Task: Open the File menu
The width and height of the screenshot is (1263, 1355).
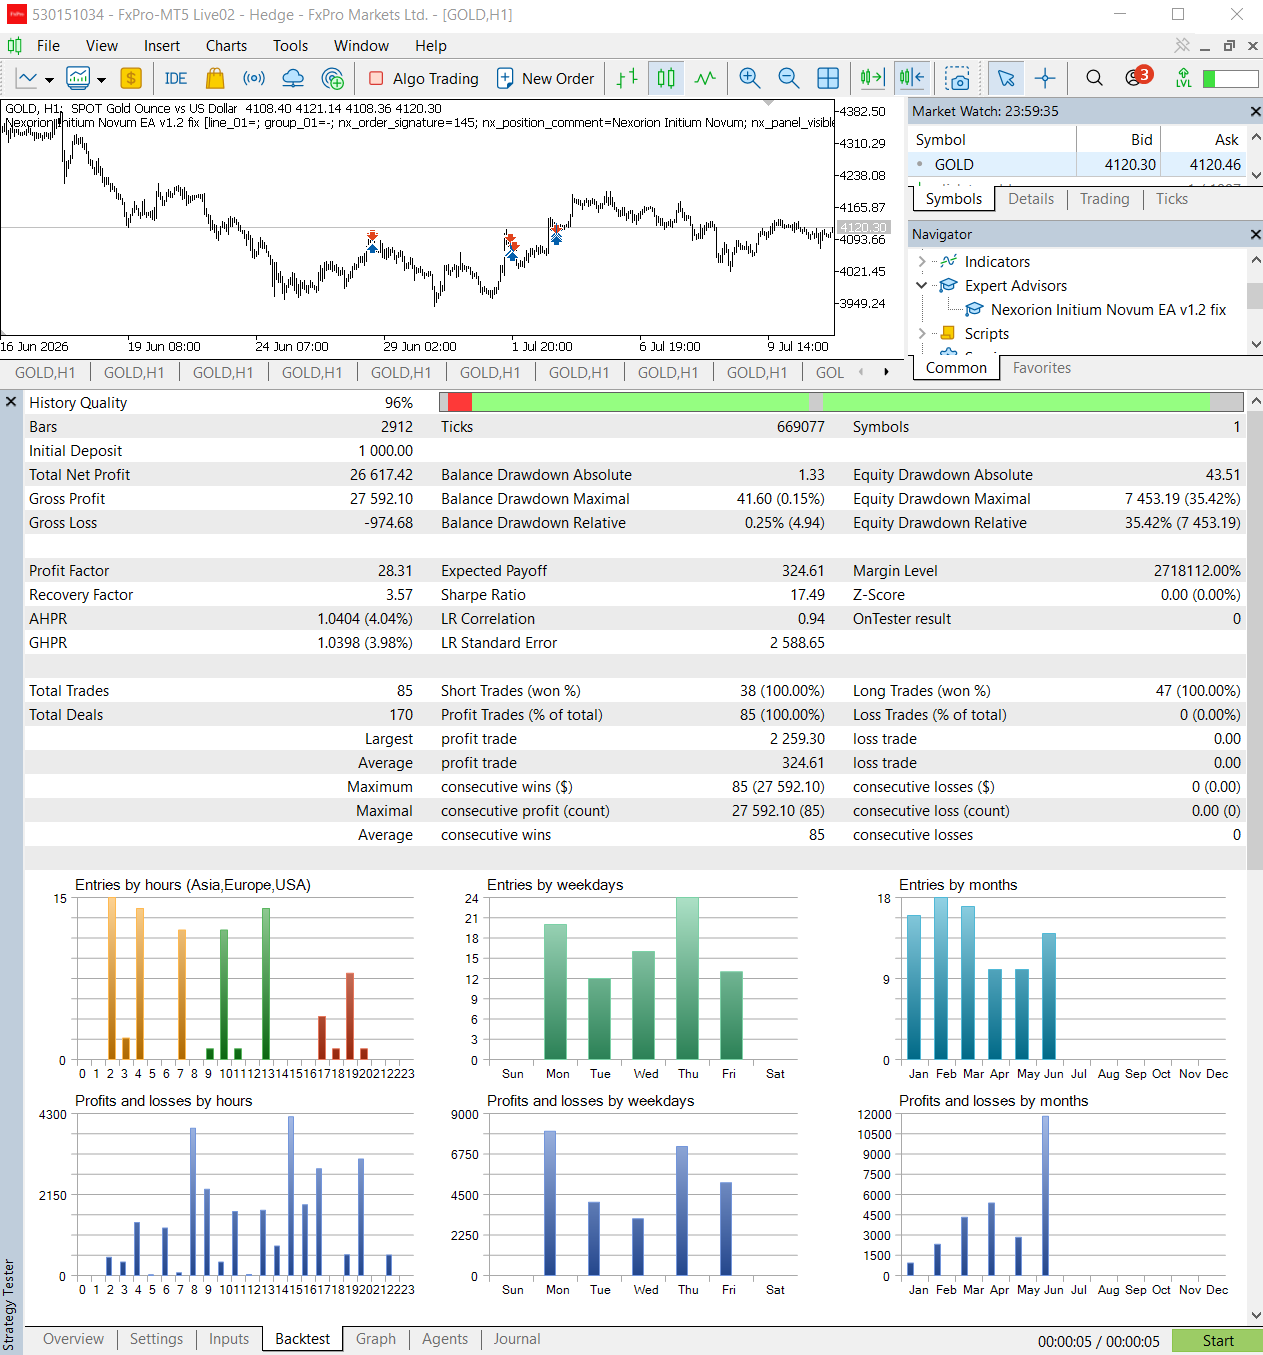Action: click(x=48, y=46)
